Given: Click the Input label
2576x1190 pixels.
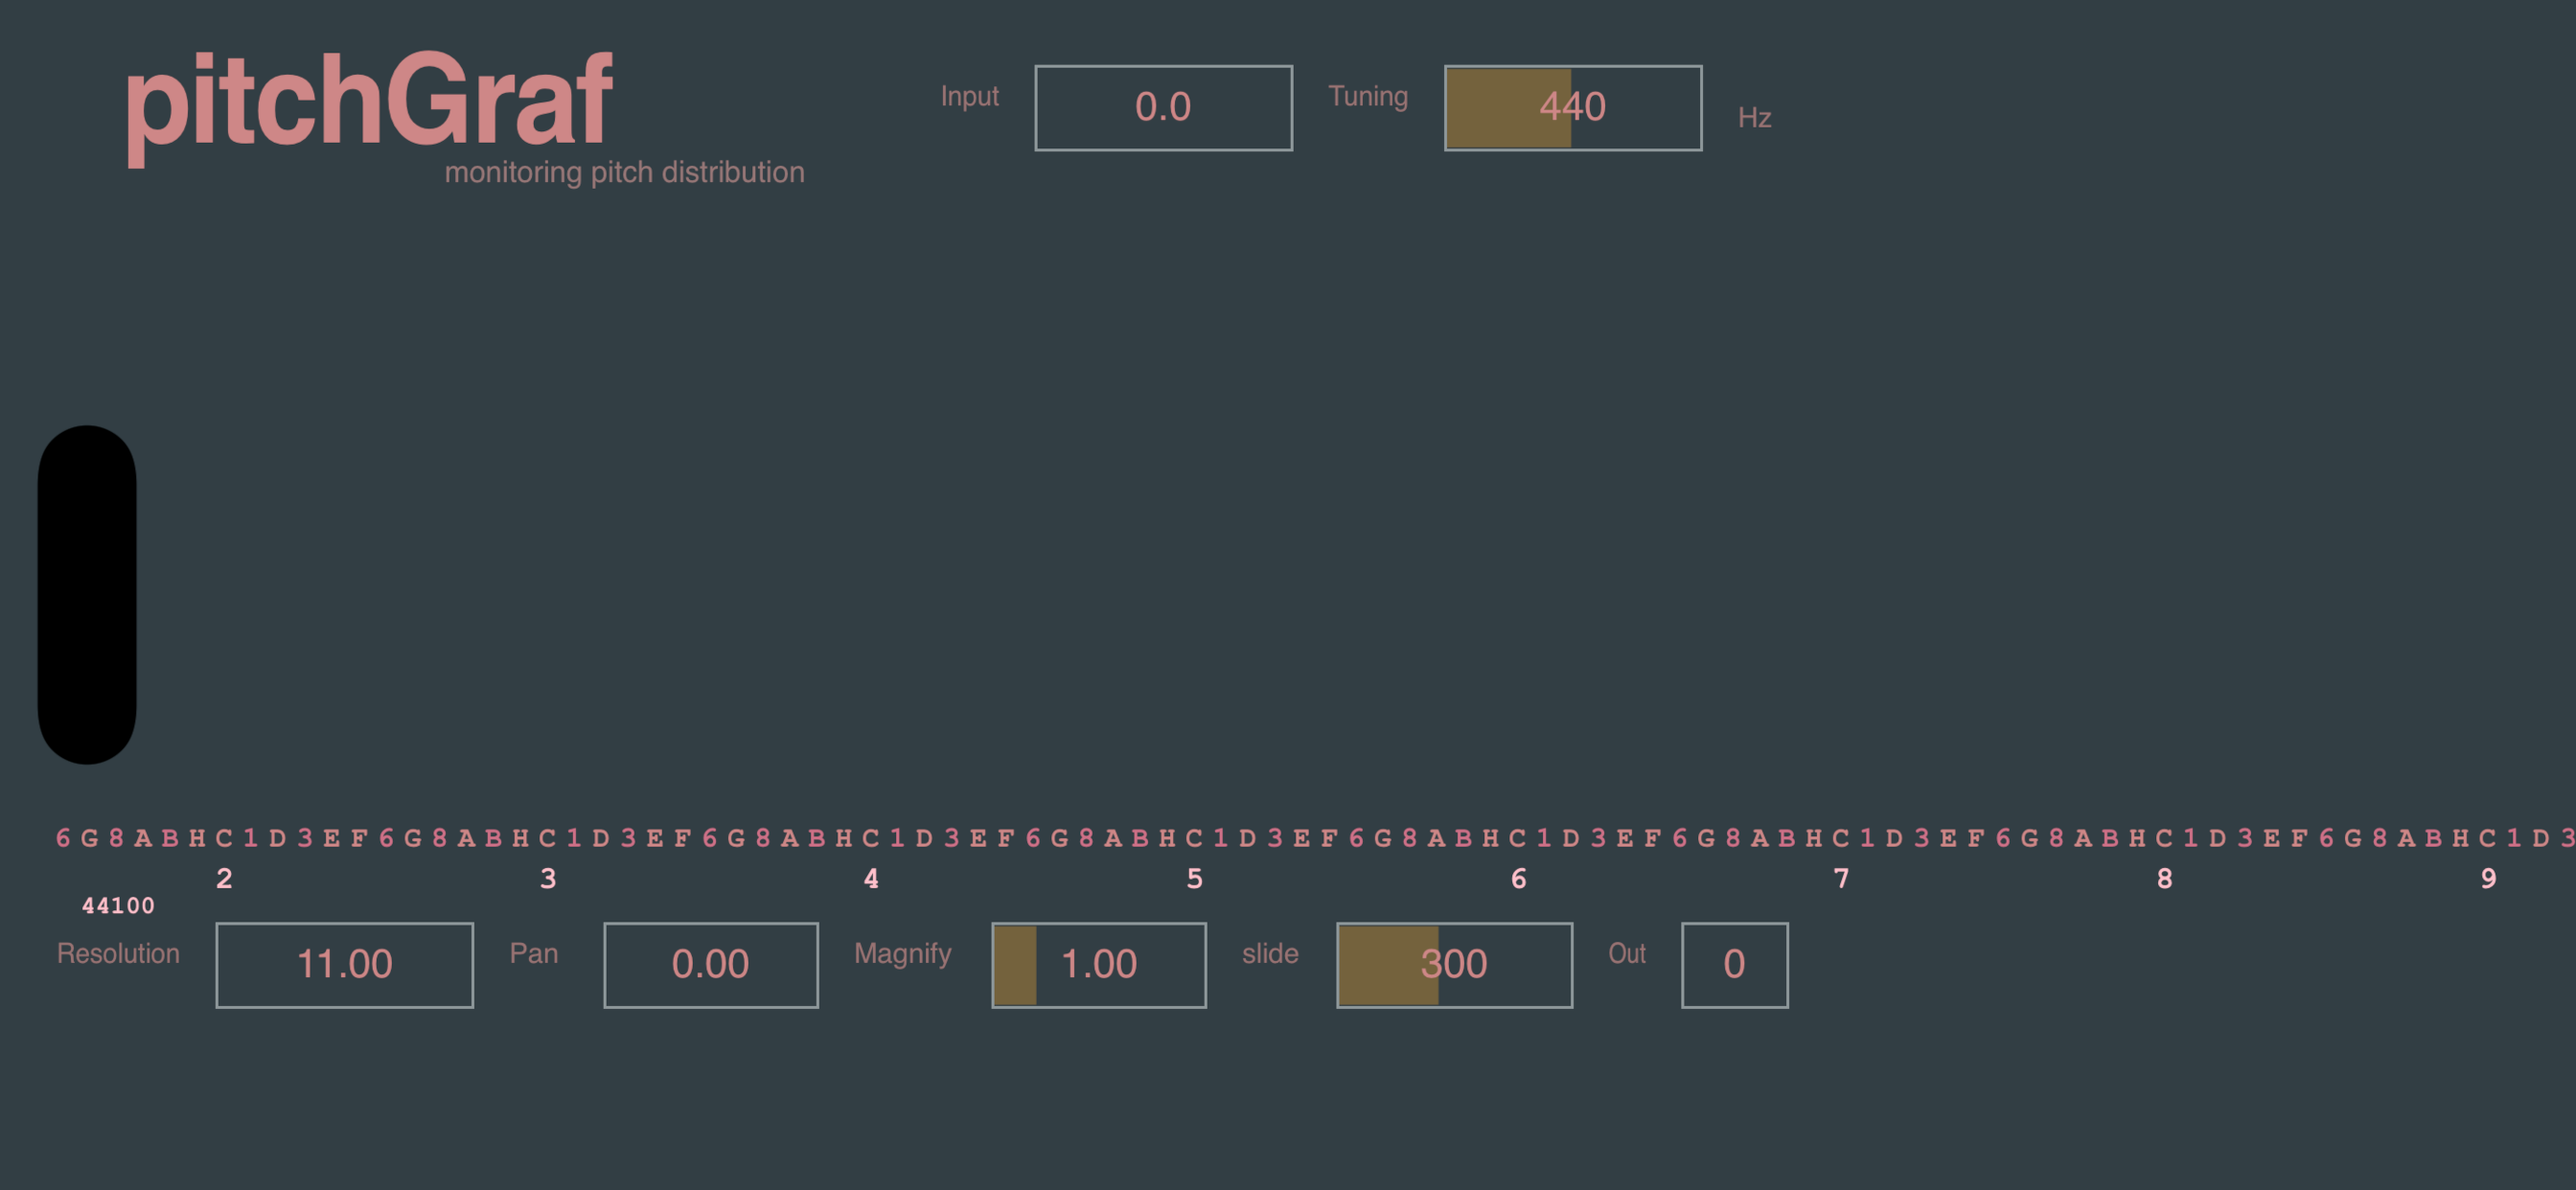Looking at the screenshot, I should pos(969,96).
